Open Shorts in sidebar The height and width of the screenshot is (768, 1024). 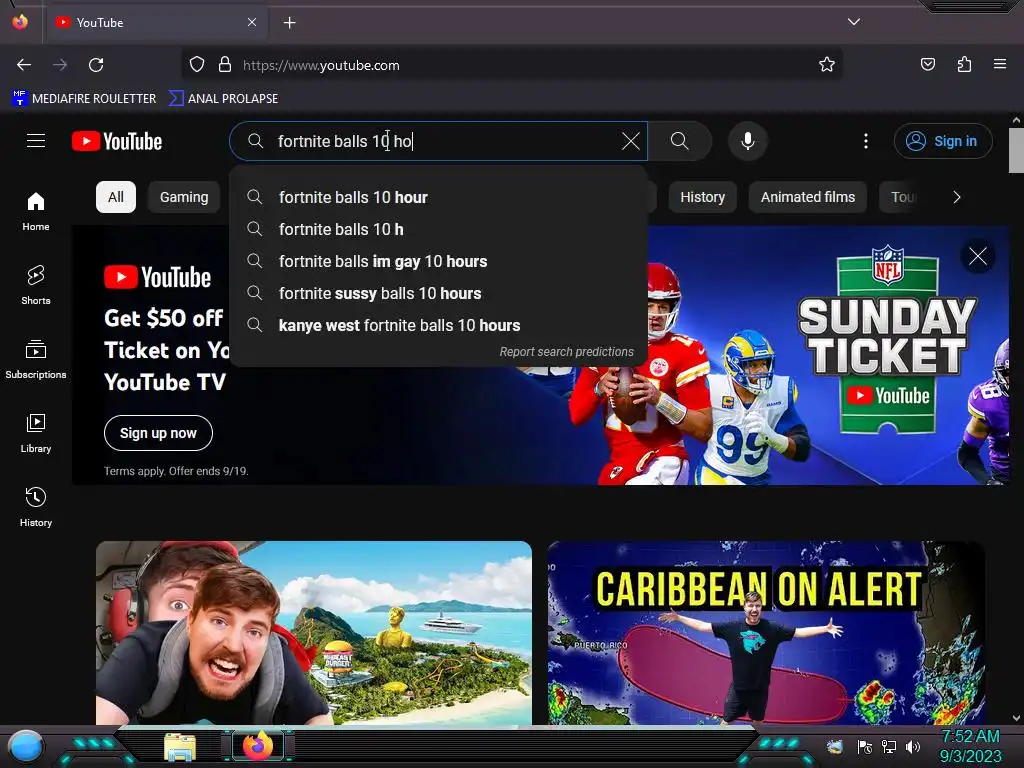pyautogui.click(x=36, y=285)
